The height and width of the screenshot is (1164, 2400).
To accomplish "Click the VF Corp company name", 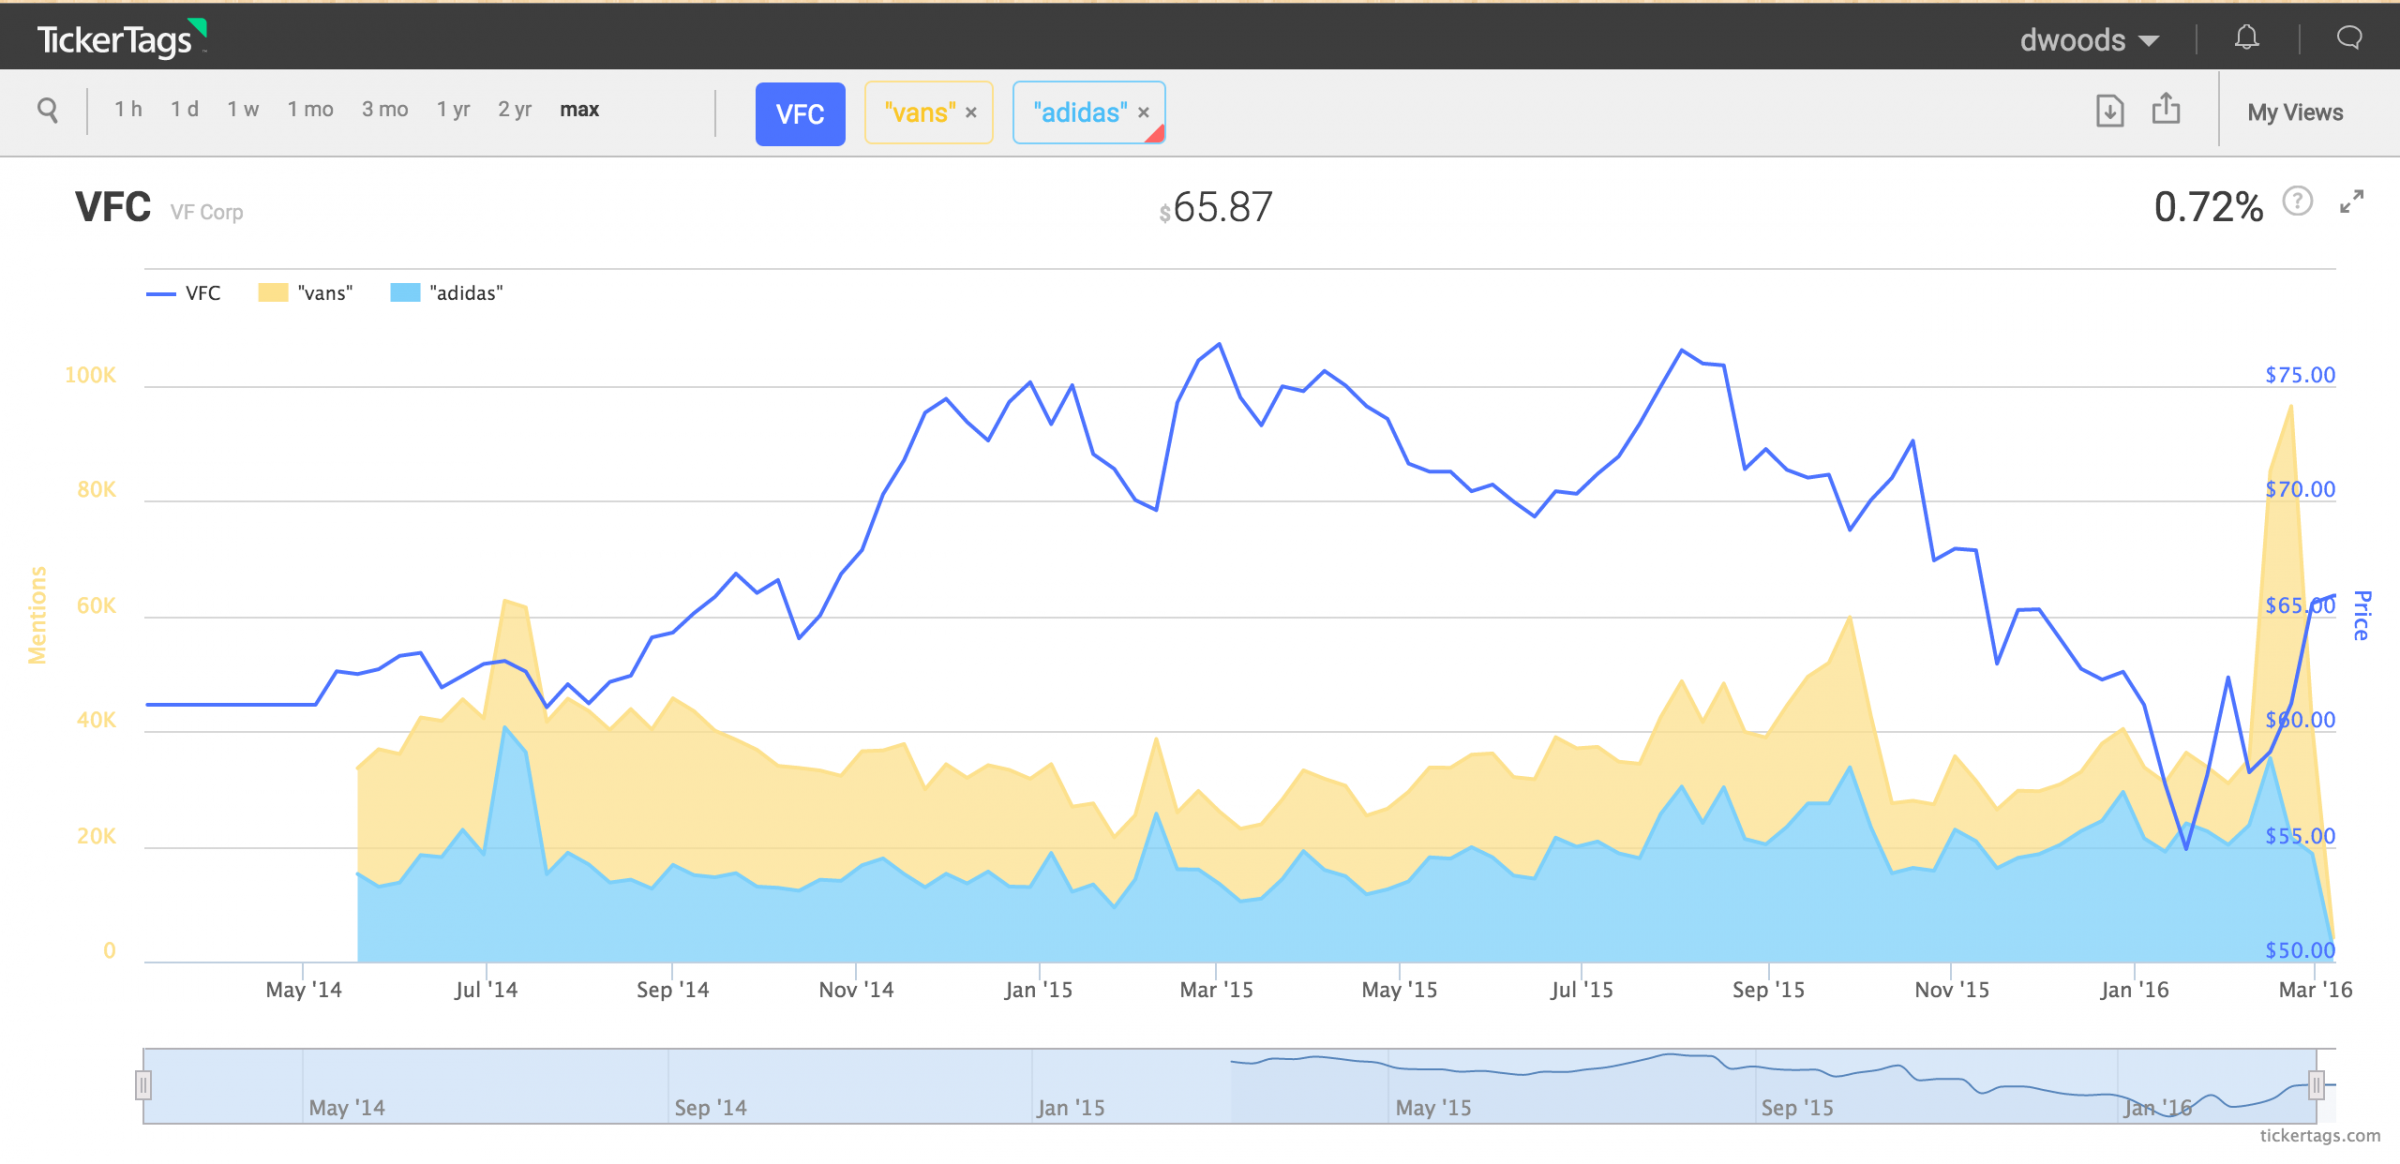I will (x=206, y=212).
